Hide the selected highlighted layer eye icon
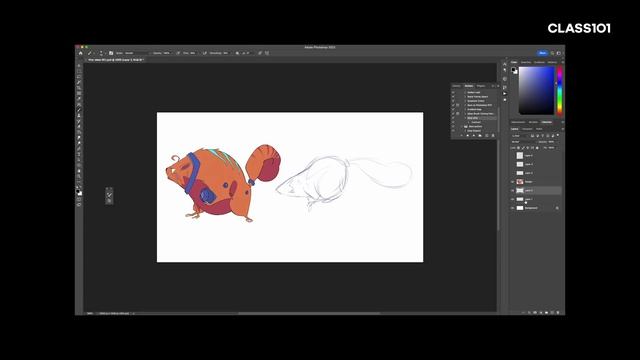Screen dimensions: 640x360 513,190
